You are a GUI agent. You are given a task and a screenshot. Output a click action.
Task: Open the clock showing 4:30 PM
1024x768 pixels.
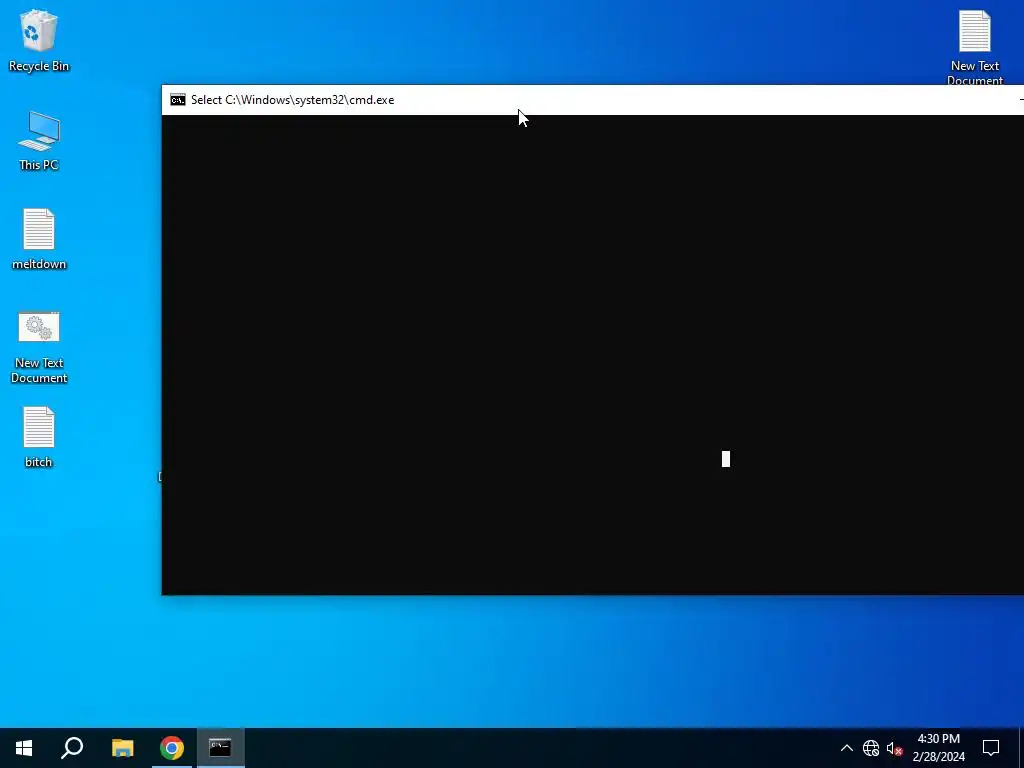(x=938, y=748)
